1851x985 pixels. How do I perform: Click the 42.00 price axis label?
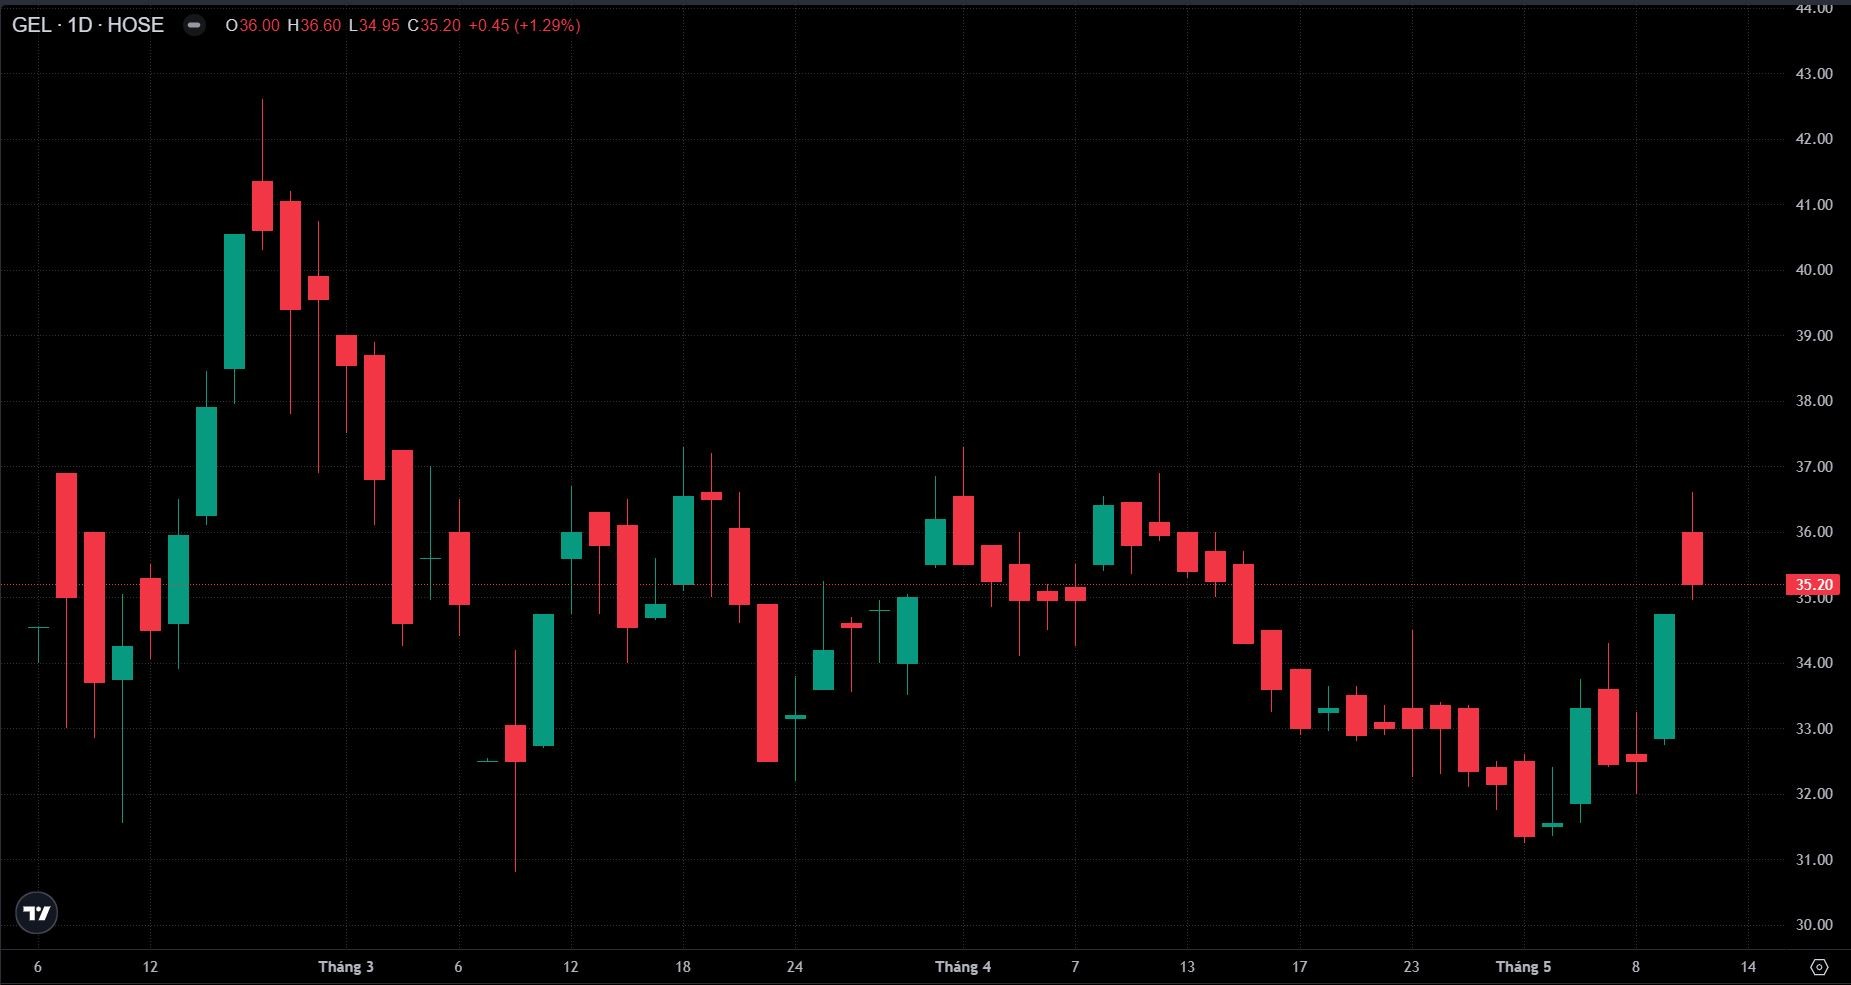(1814, 139)
